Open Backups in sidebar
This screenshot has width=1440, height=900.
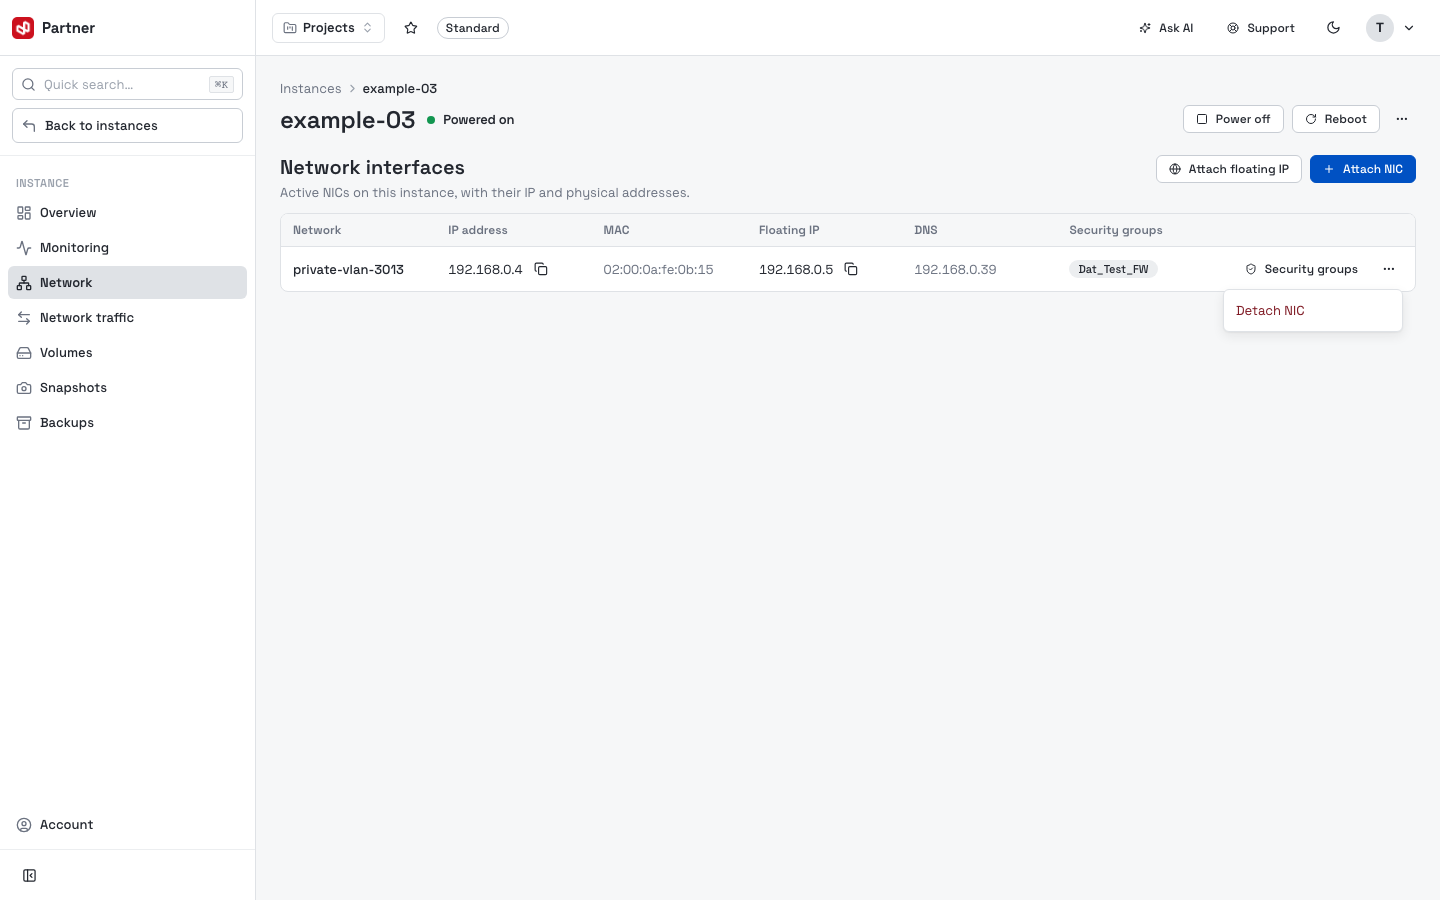[127, 423]
